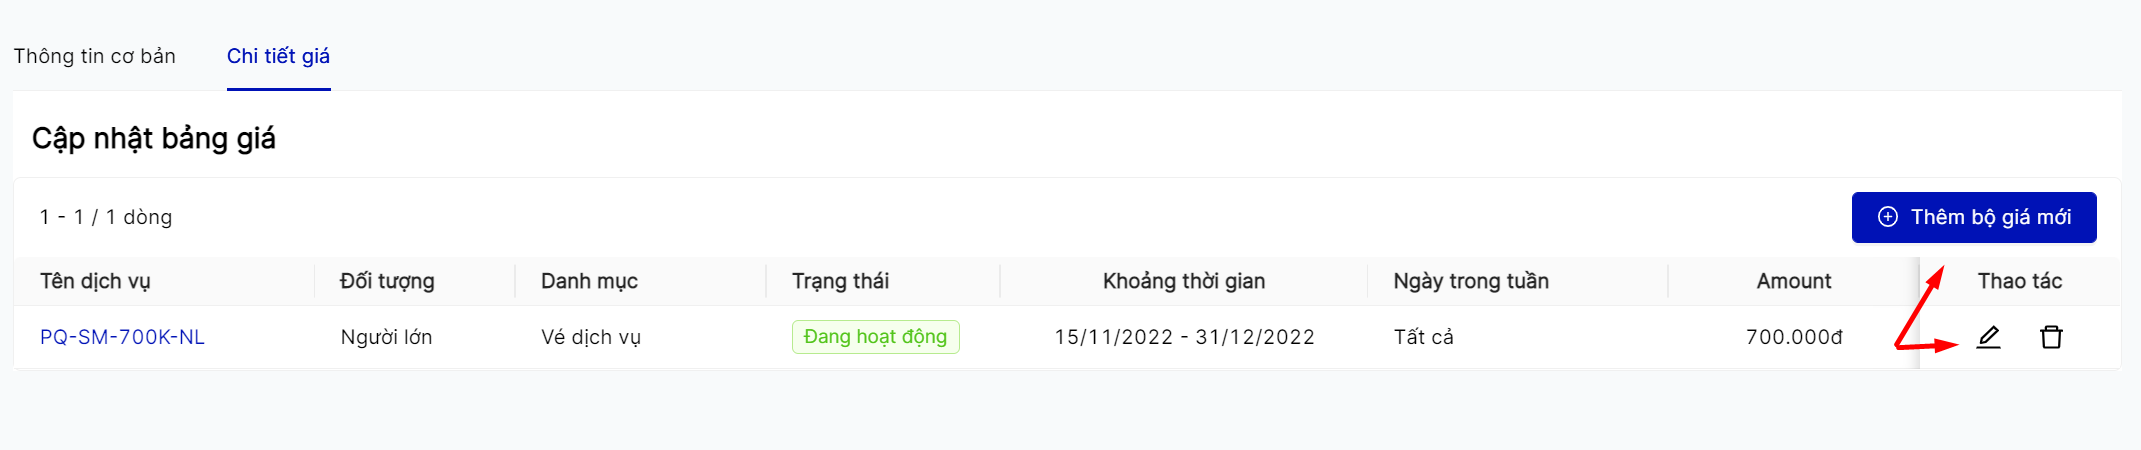Click the Người lớn cell

[x=386, y=337]
